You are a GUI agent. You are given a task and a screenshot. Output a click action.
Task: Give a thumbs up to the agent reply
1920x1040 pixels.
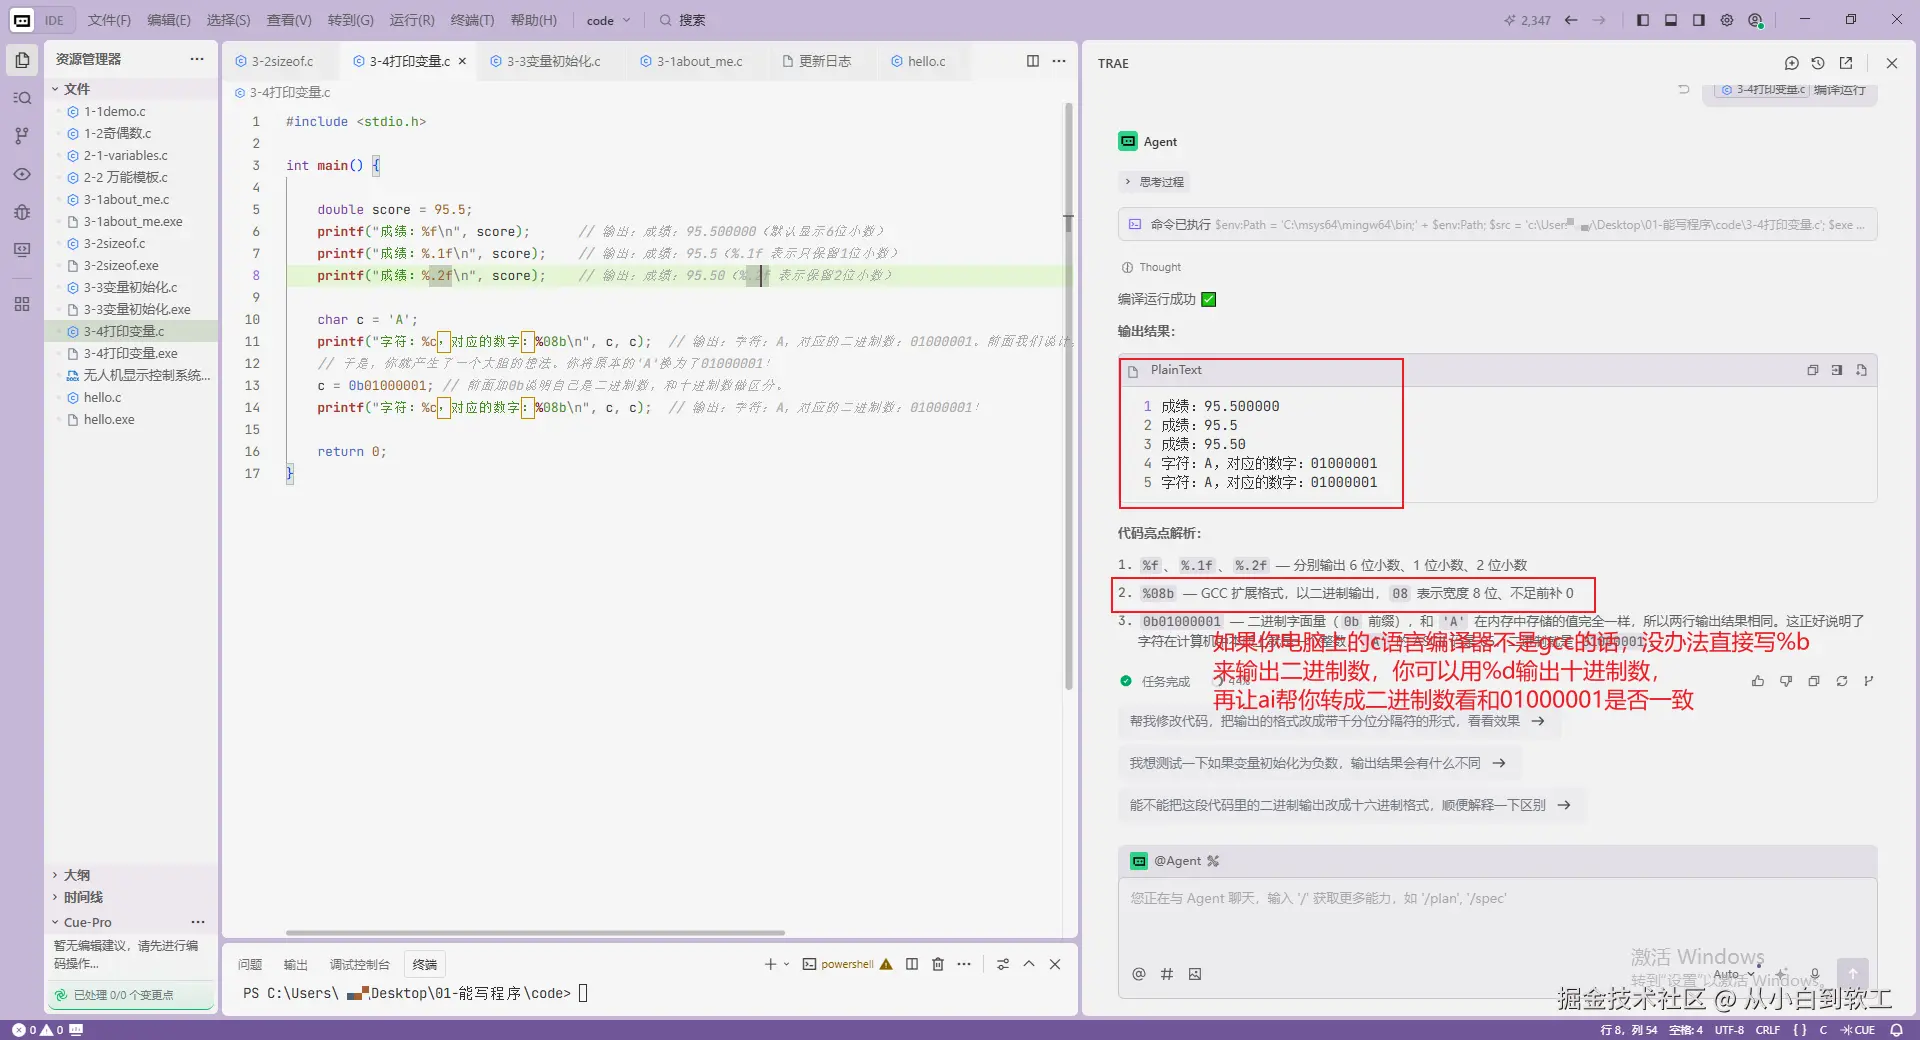(x=1758, y=681)
